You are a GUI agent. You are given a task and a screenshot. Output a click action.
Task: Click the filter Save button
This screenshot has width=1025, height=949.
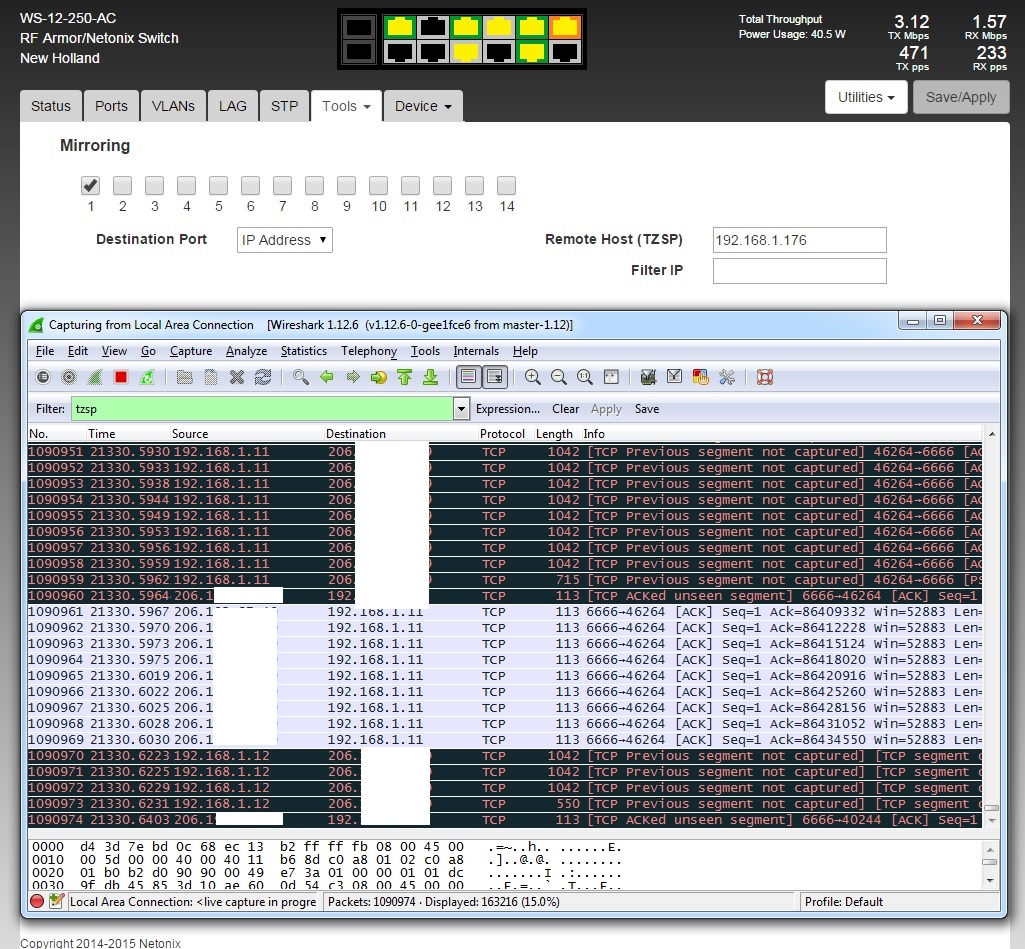pos(647,409)
